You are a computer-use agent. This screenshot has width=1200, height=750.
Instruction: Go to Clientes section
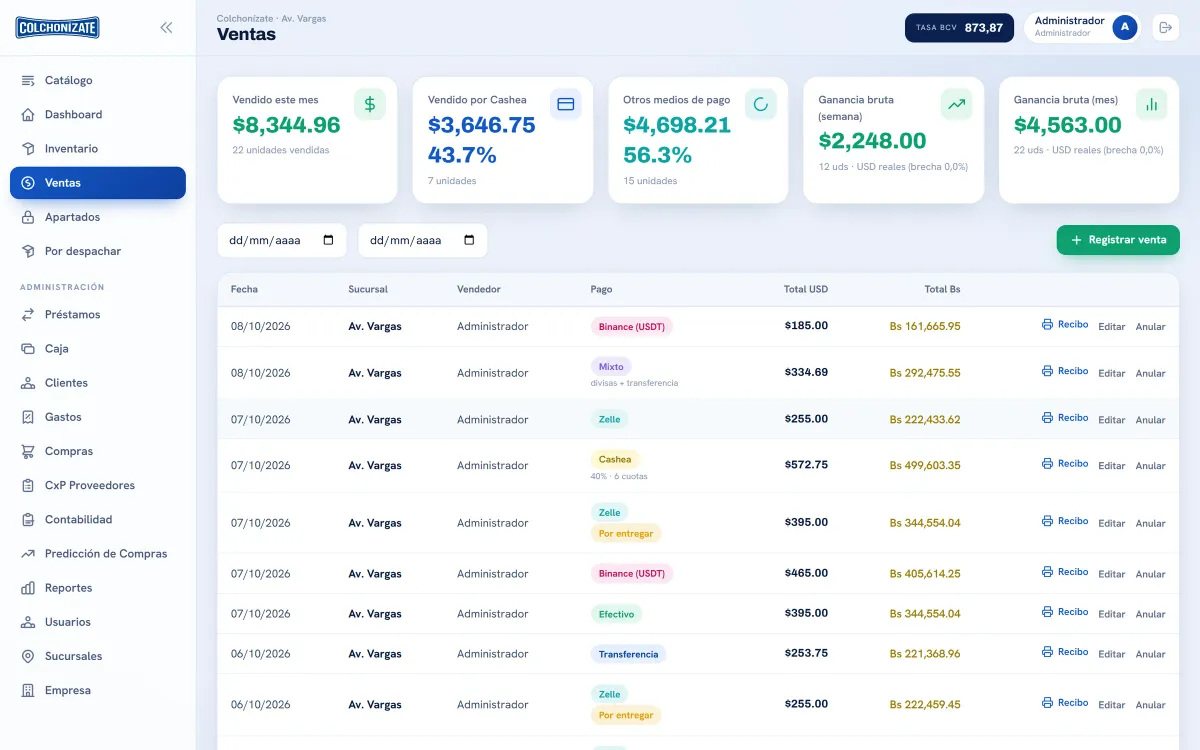tap(98, 383)
